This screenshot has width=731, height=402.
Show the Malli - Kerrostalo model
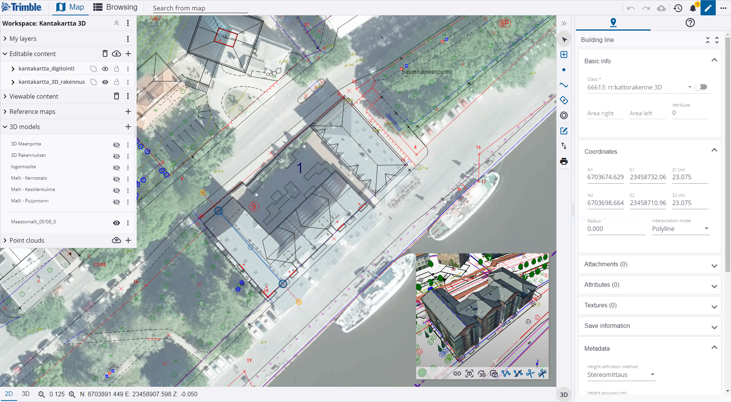tap(117, 179)
